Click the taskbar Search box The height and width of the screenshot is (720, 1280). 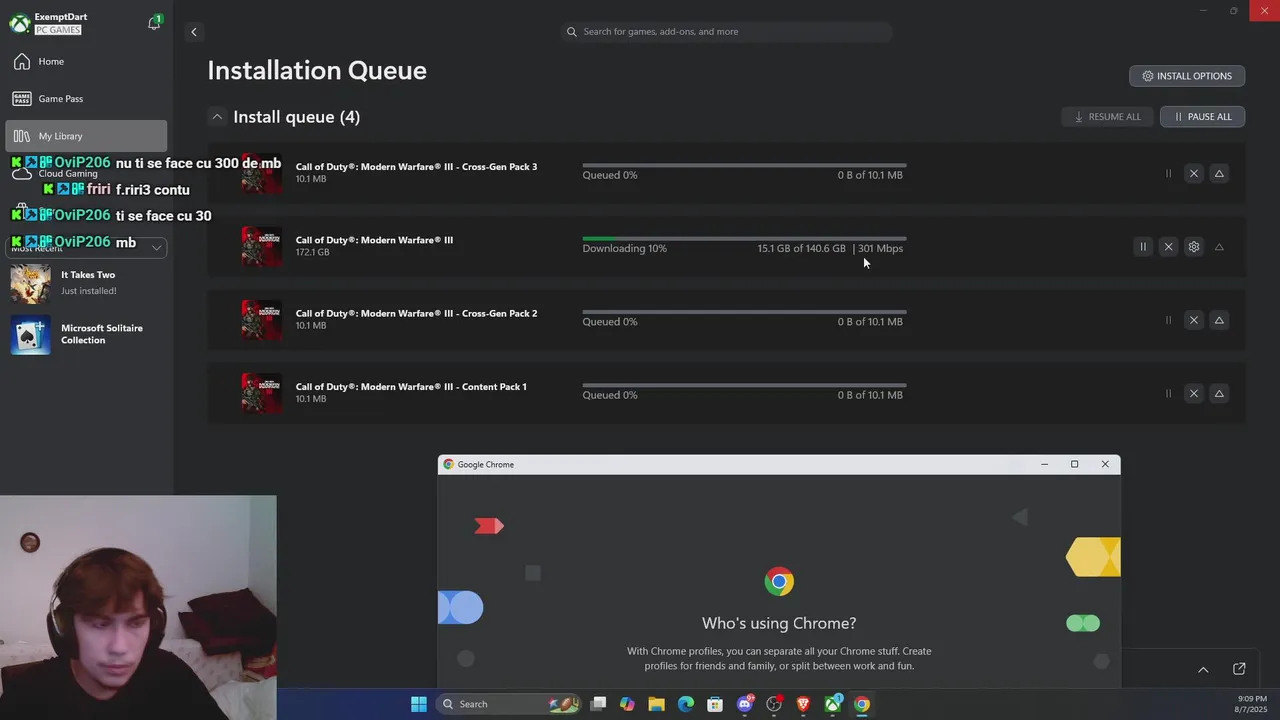(509, 704)
